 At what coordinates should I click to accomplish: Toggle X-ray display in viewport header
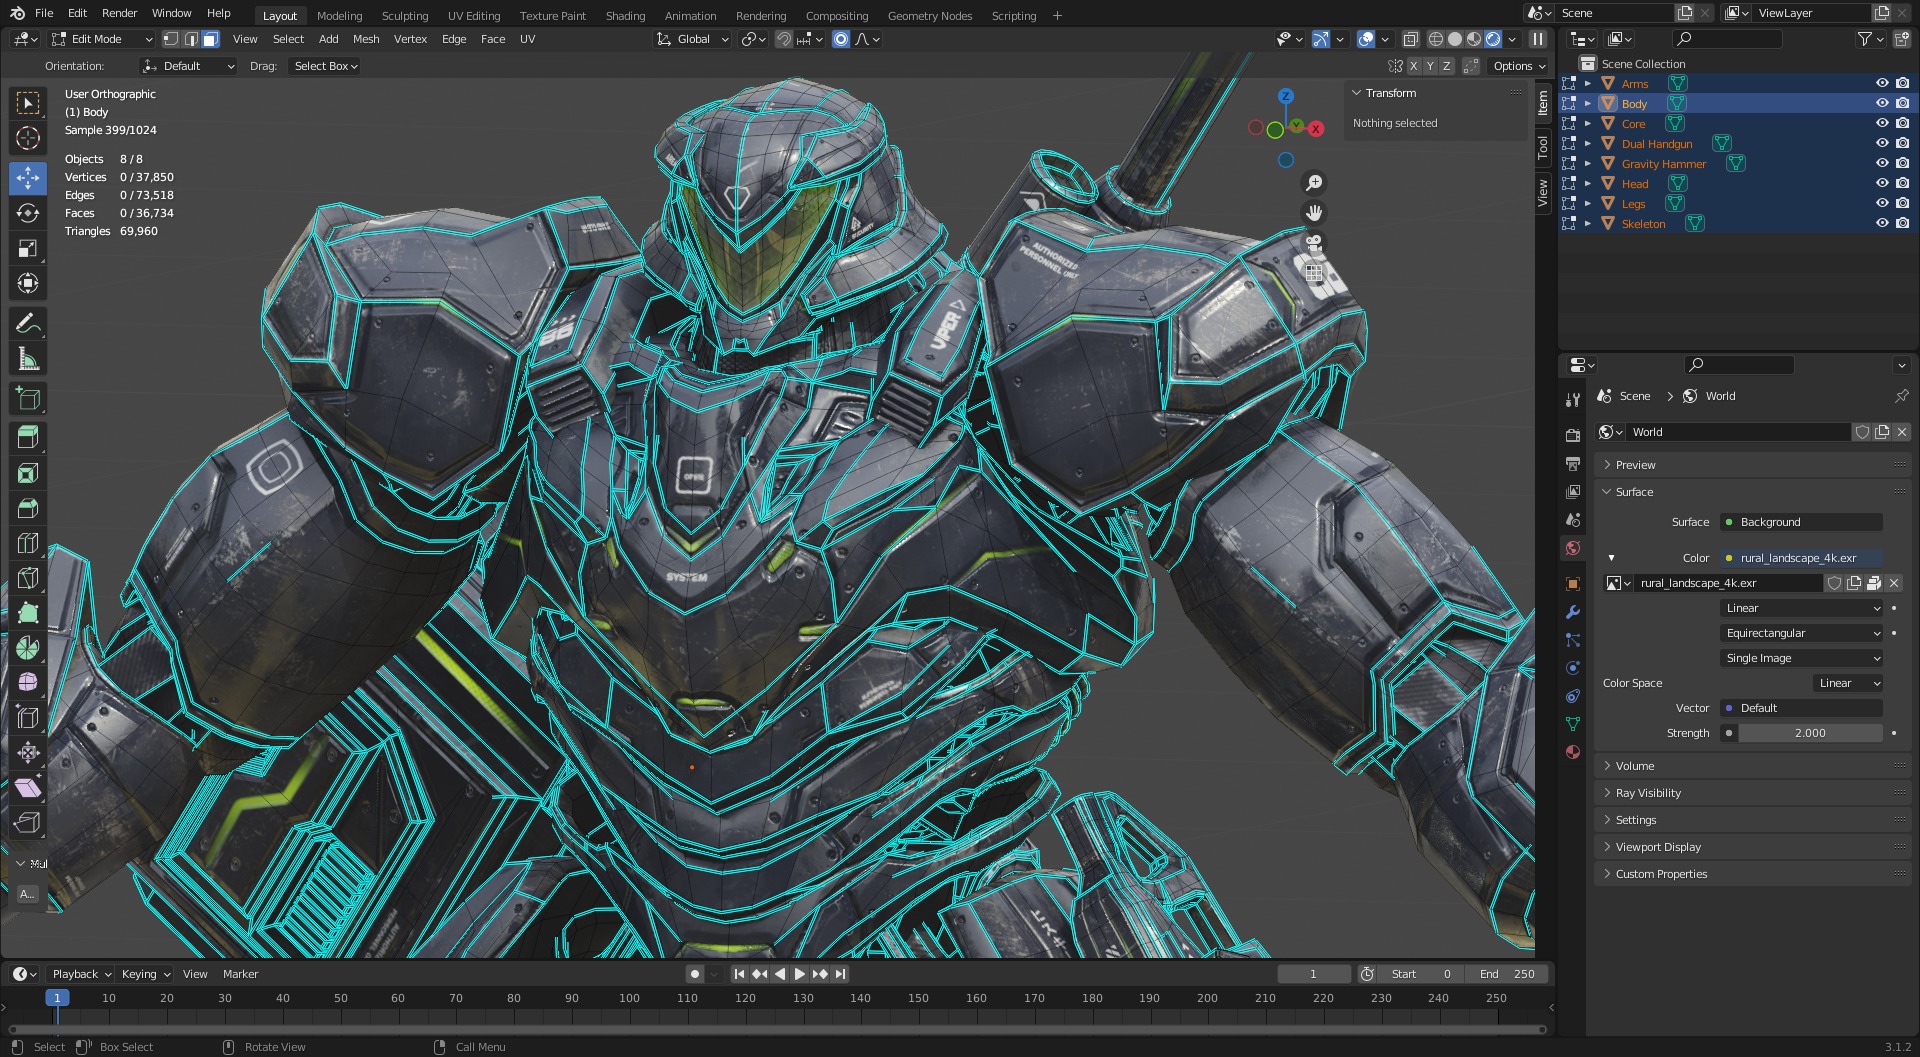coord(1410,39)
